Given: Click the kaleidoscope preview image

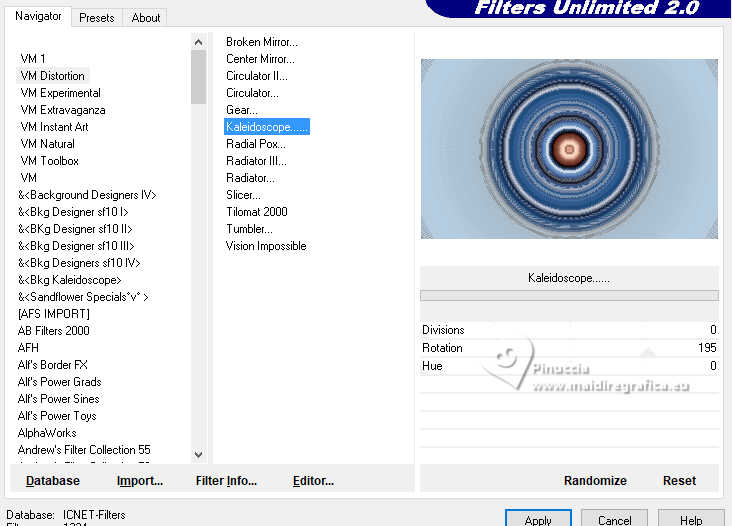Looking at the screenshot, I should (x=569, y=149).
